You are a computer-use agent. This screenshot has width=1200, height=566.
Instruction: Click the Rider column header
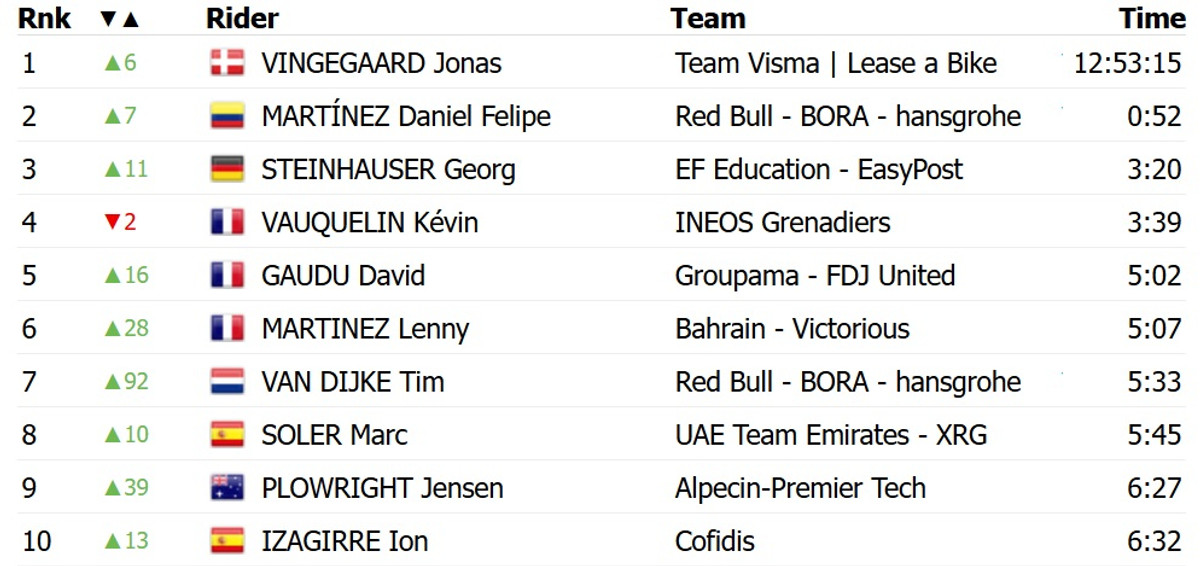point(242,18)
